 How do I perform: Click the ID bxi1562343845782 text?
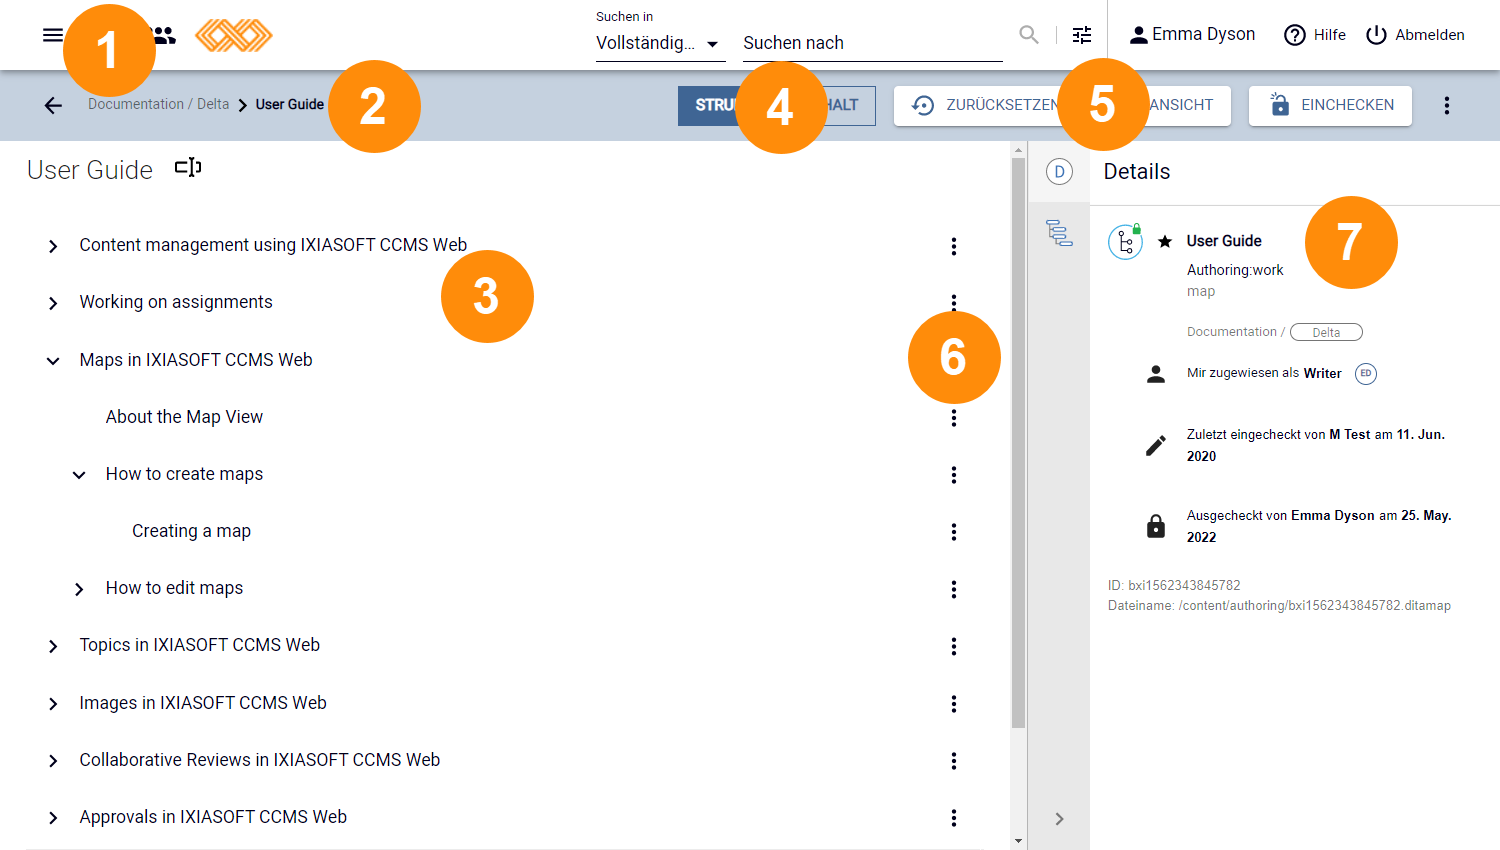point(1174,585)
